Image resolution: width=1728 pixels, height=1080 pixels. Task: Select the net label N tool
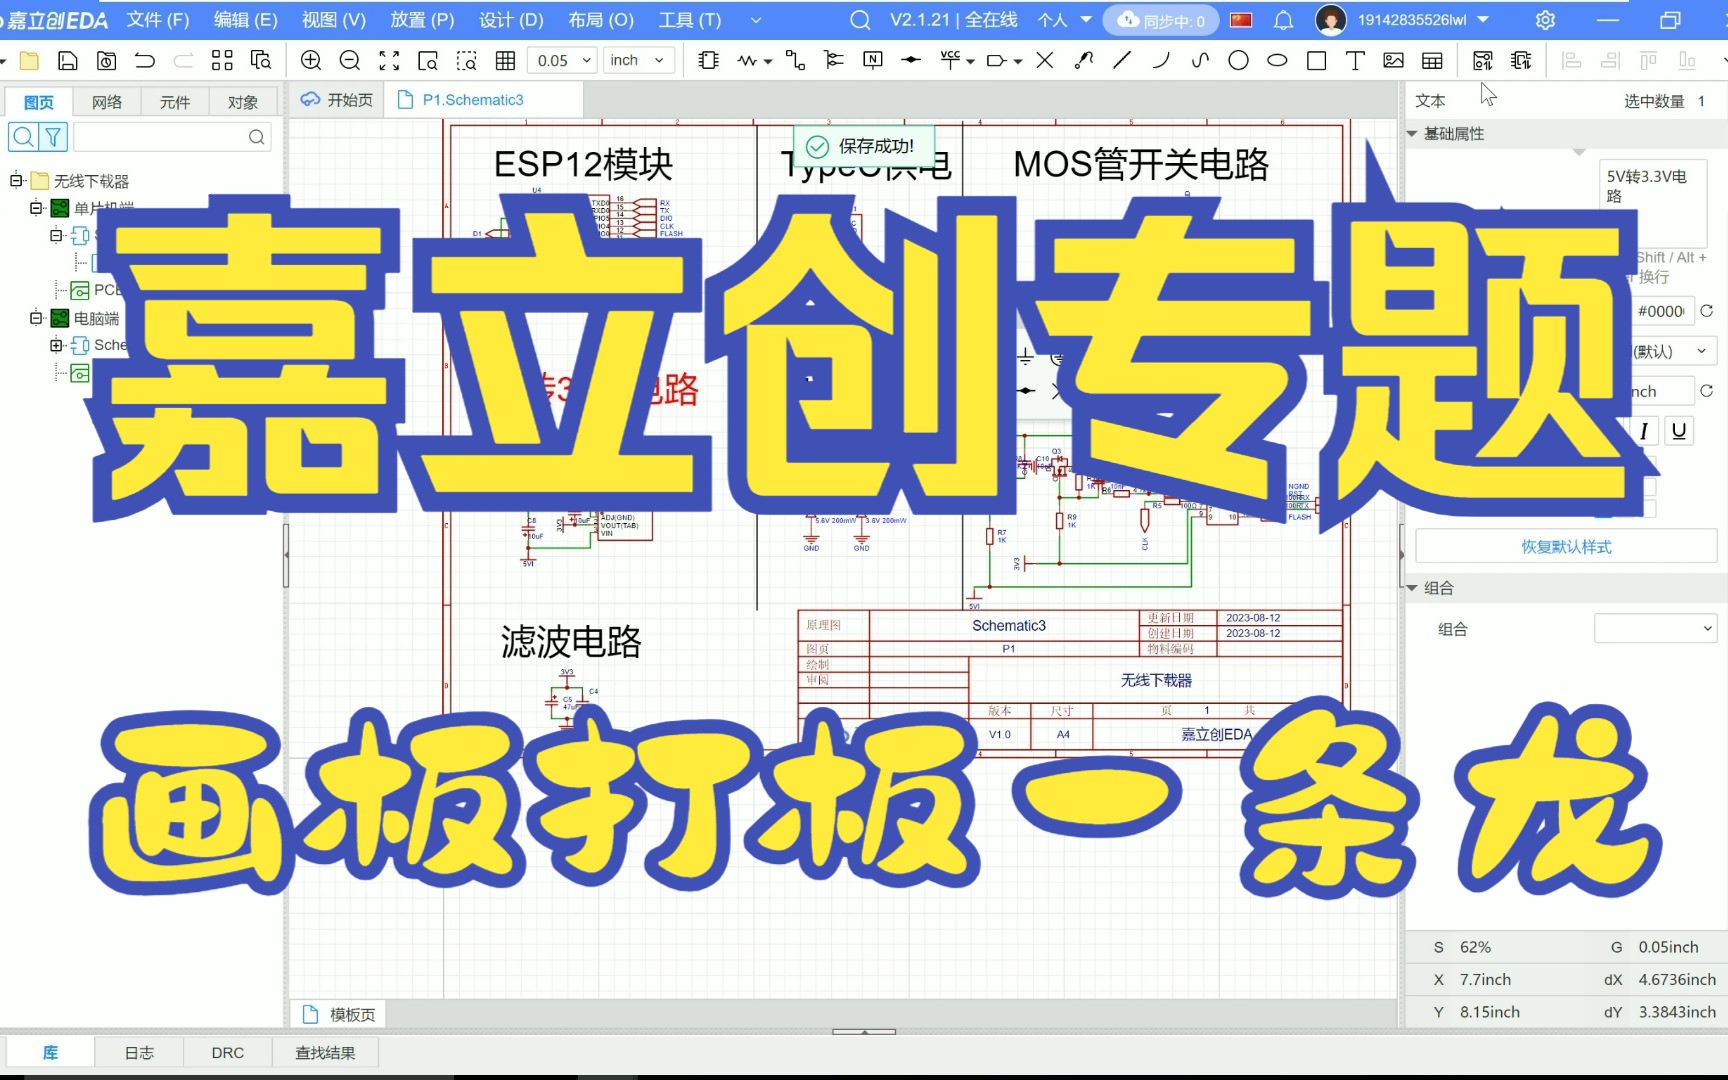(873, 61)
